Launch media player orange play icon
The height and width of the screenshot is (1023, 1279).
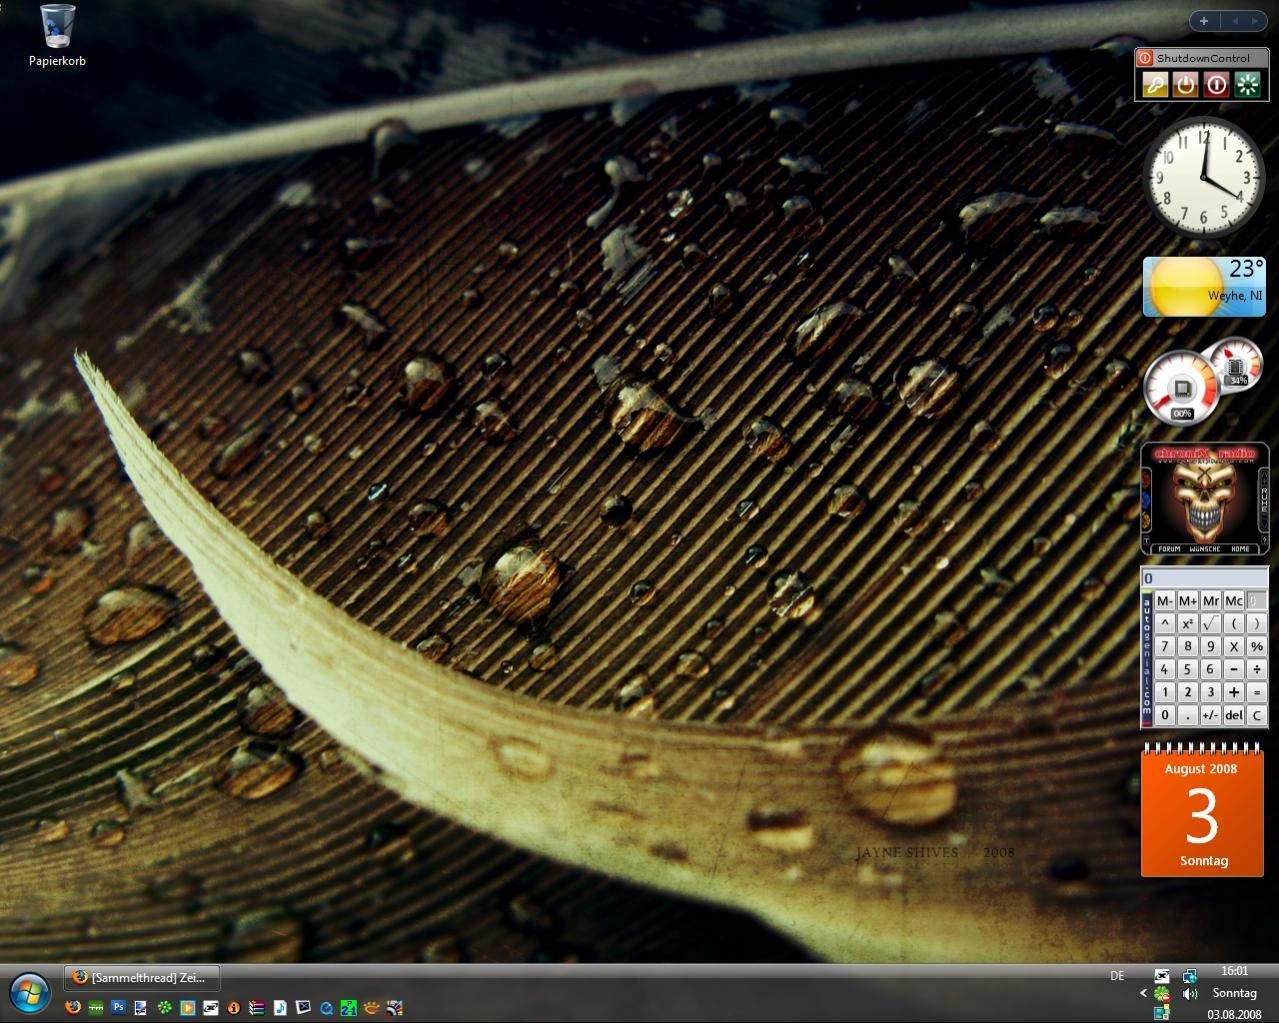[x=188, y=1007]
